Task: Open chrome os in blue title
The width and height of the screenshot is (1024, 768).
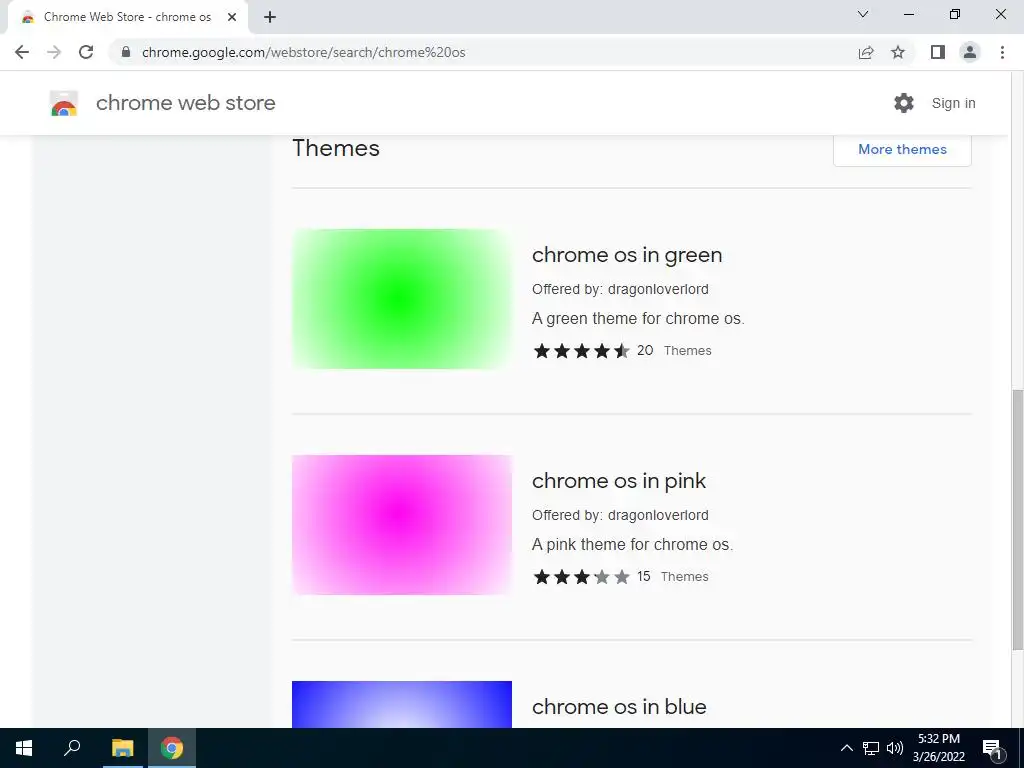Action: (x=619, y=707)
